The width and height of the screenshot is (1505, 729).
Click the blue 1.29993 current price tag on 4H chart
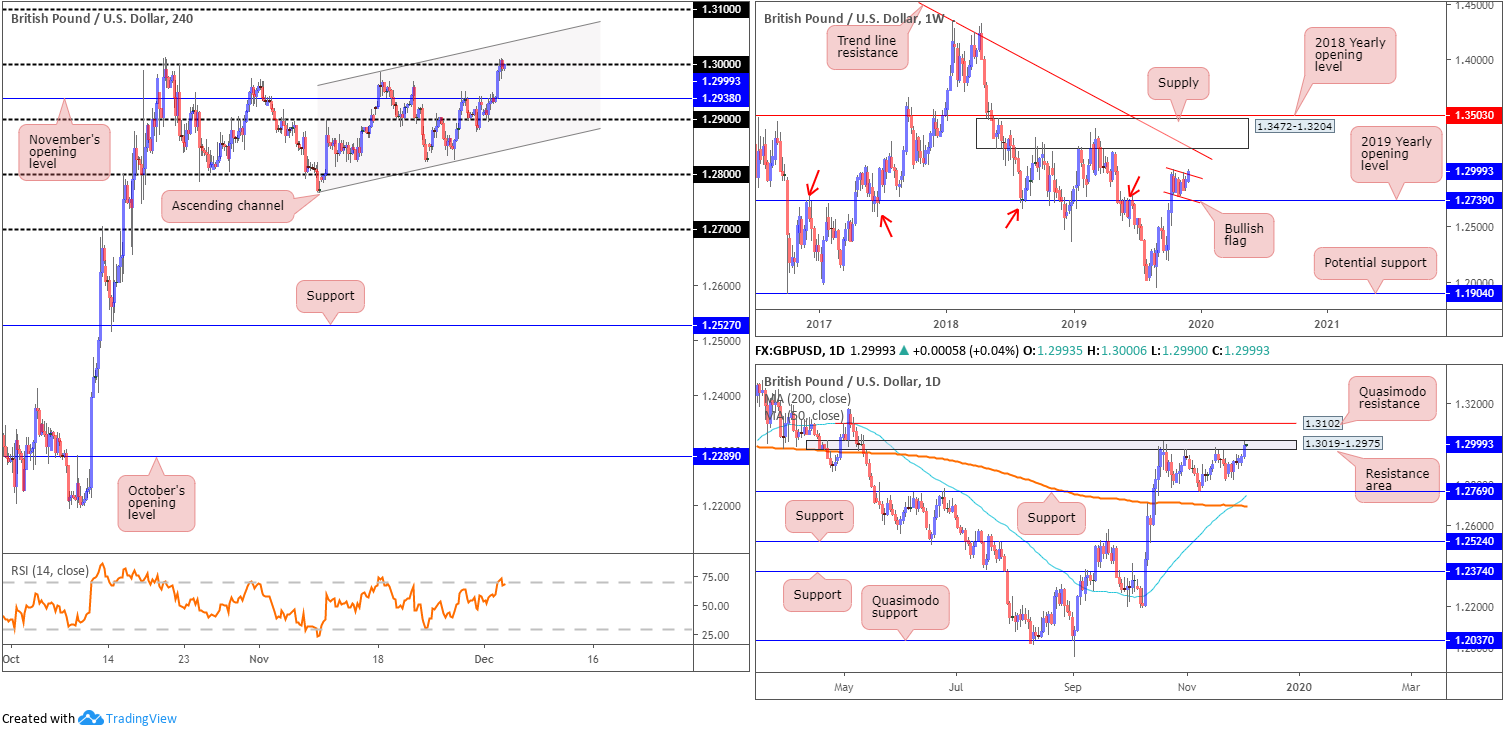pyautogui.click(x=720, y=81)
